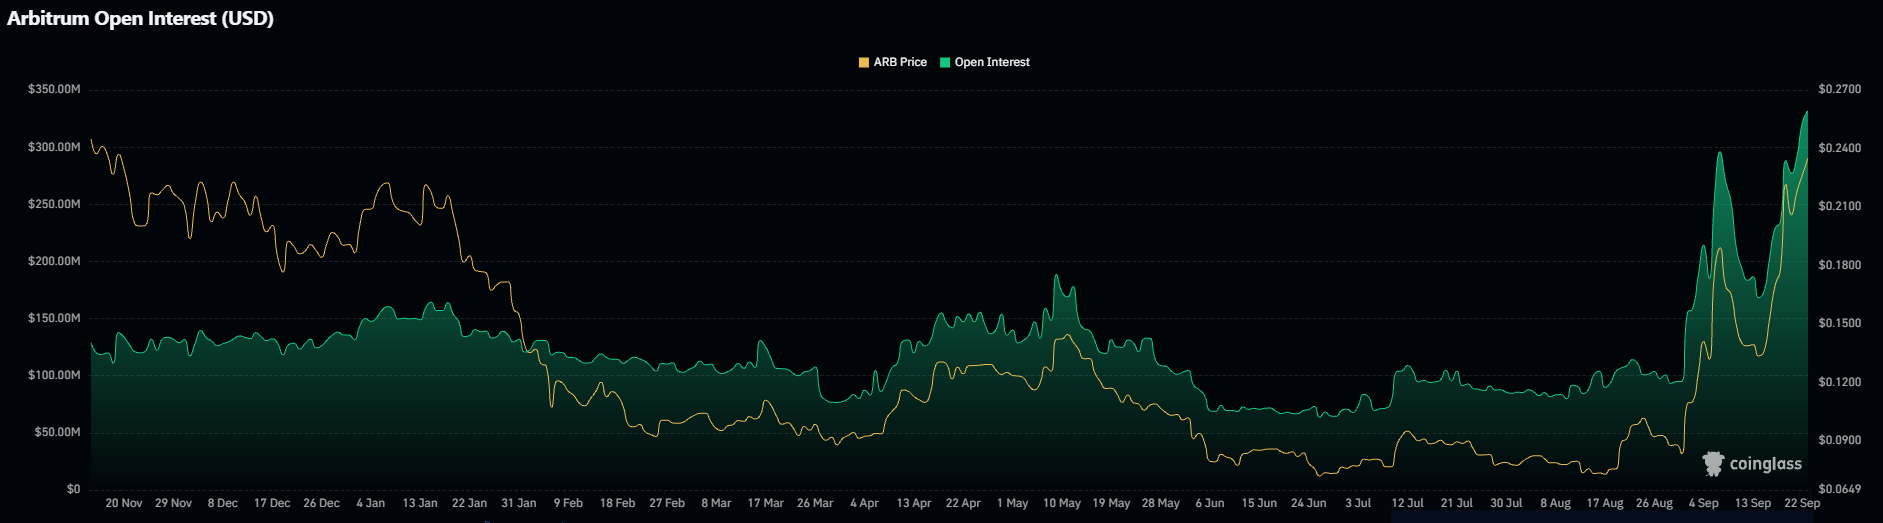The height and width of the screenshot is (523, 1883).
Task: Click the $350.00M left axis label
Action: [54, 90]
